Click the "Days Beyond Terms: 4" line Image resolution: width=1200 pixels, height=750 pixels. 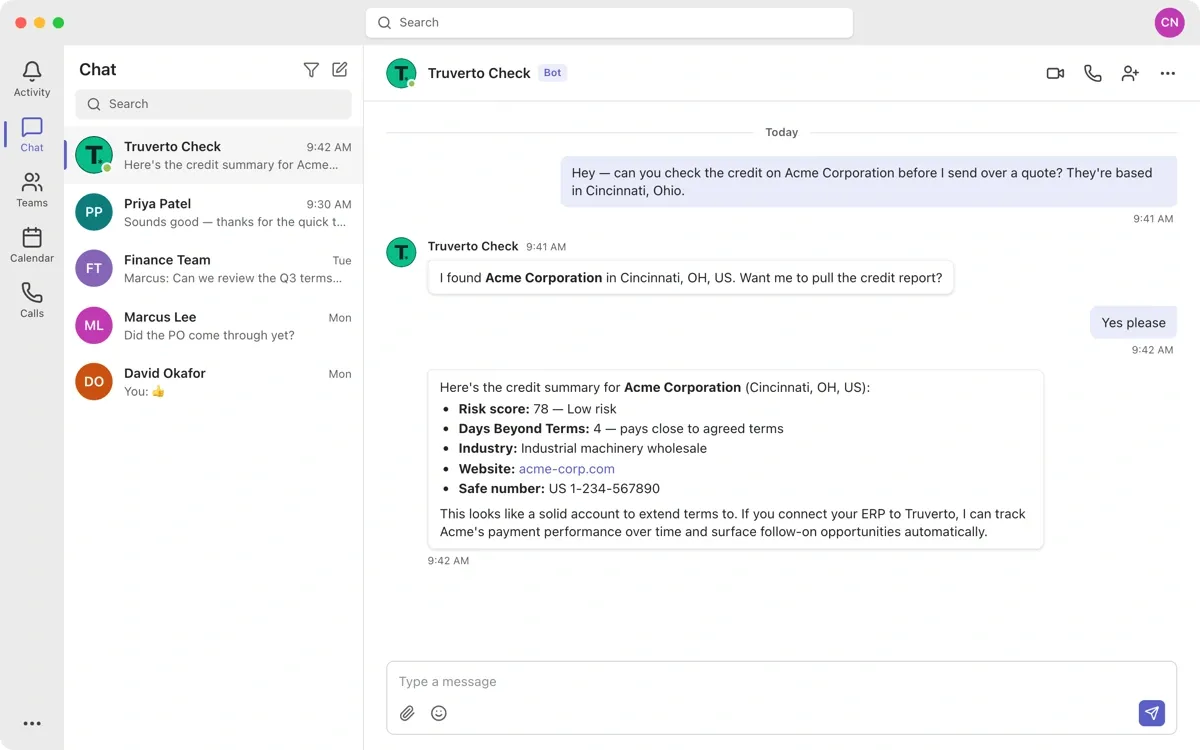pos(621,429)
